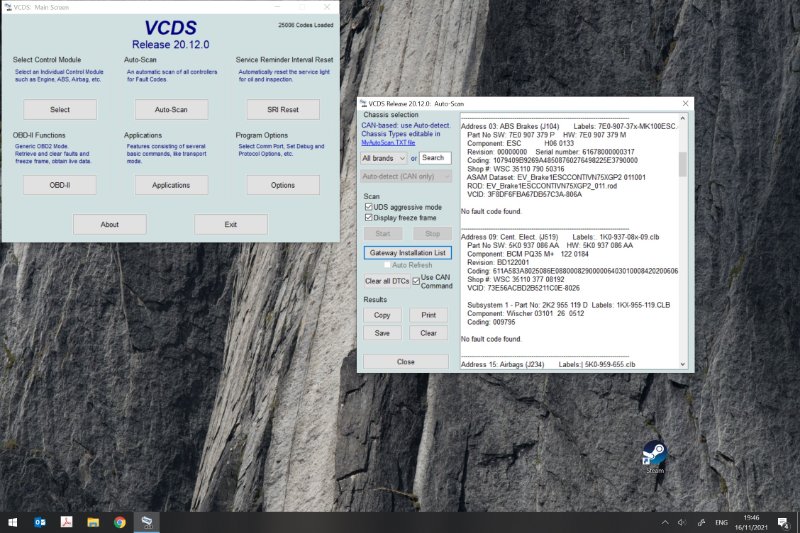Click 'VCID: 73E56ACBD2B5211C0E-8026' line

(523, 288)
